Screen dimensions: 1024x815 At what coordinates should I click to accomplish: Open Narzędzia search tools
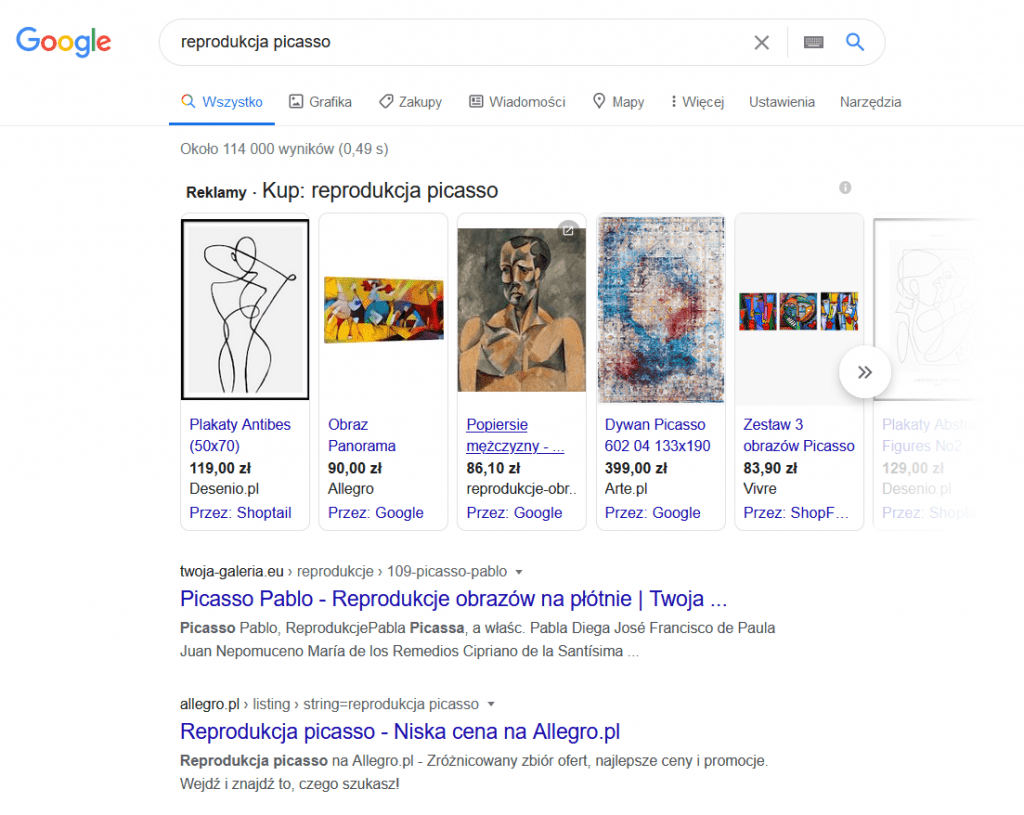click(x=871, y=102)
